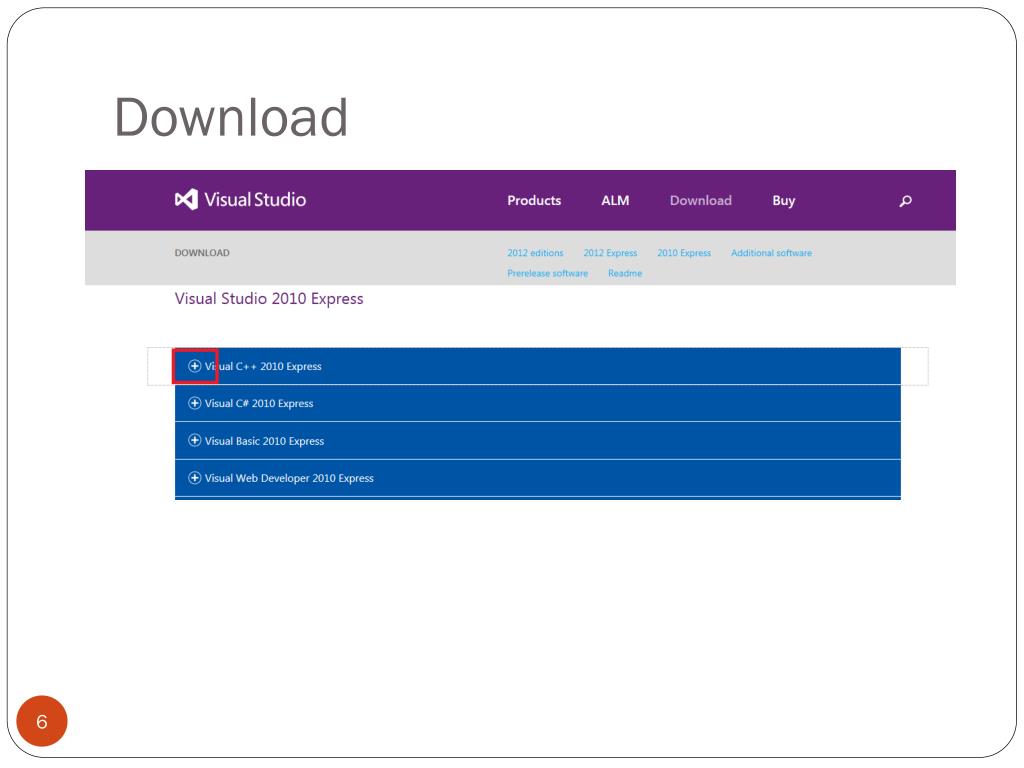
Task: Open the Products menu
Action: (534, 200)
